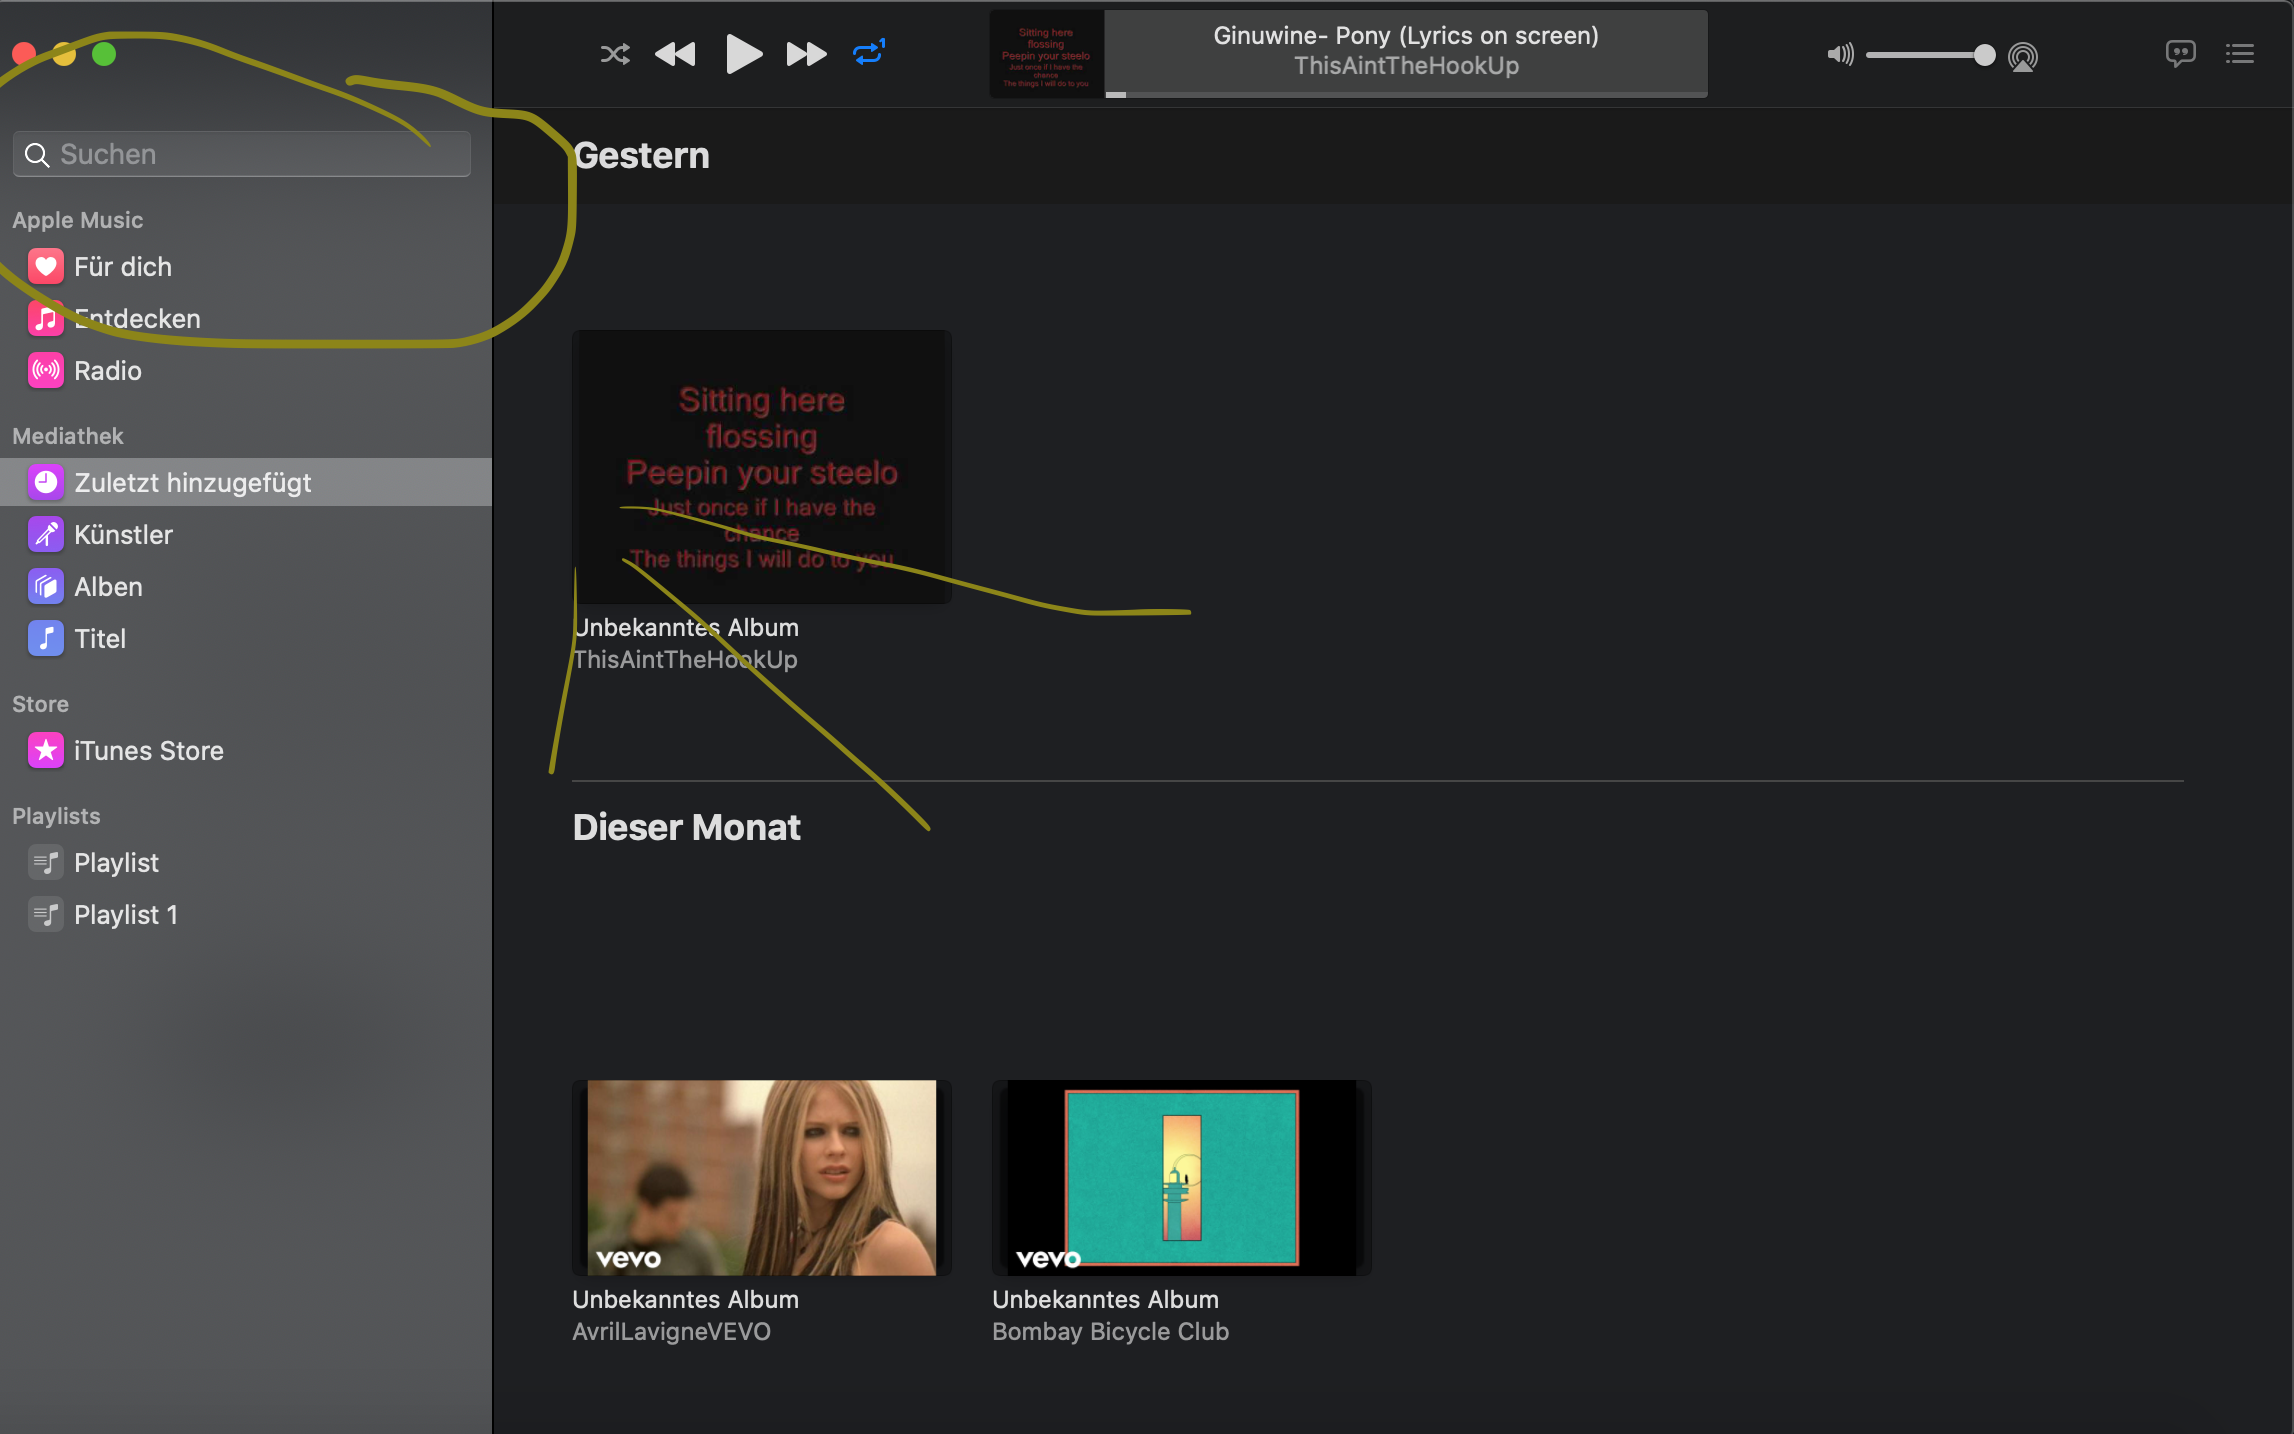Select Künstler in the Mediathek

point(123,535)
